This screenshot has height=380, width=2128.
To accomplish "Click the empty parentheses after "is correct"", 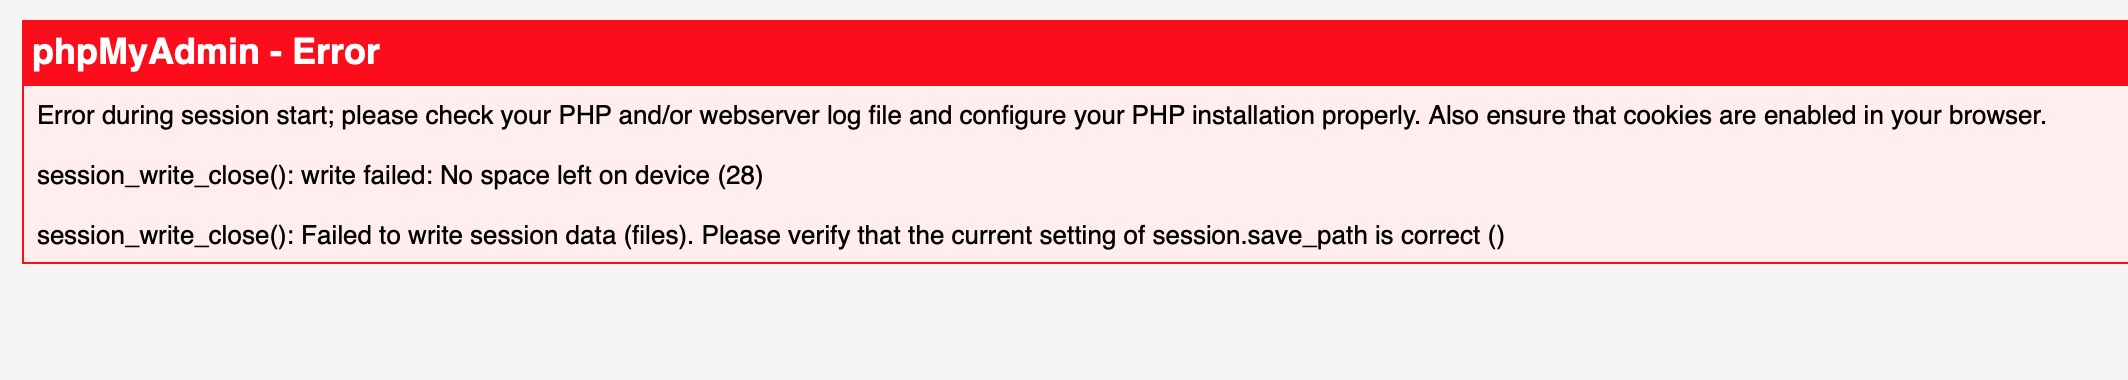I will (1496, 236).
